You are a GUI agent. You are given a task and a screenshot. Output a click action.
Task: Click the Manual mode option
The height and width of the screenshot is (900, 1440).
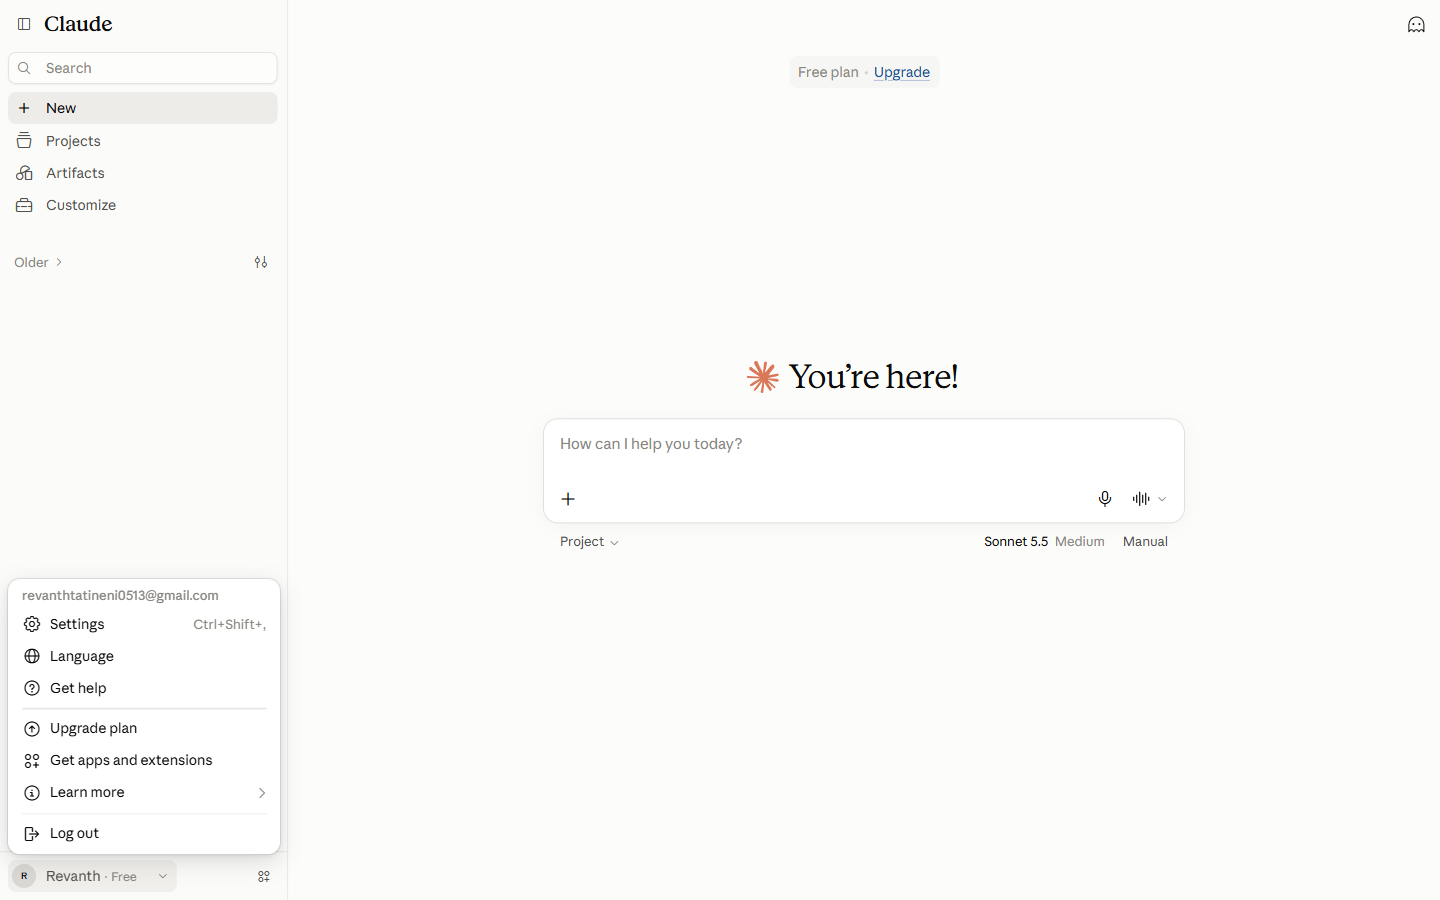click(x=1145, y=542)
